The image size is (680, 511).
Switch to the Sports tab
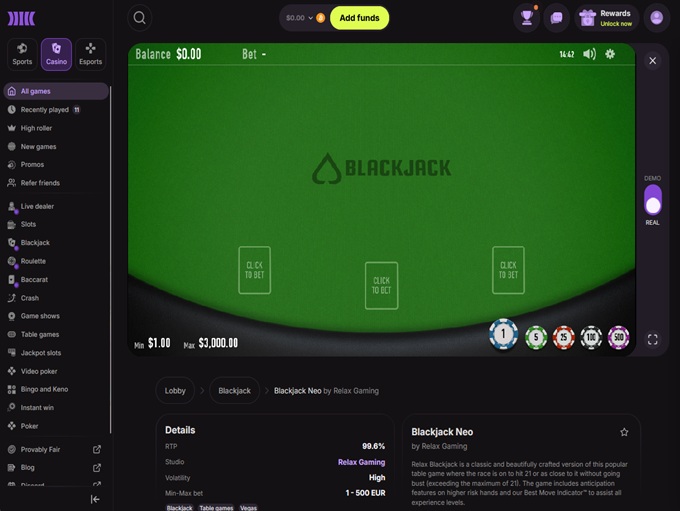pyautogui.click(x=22, y=54)
